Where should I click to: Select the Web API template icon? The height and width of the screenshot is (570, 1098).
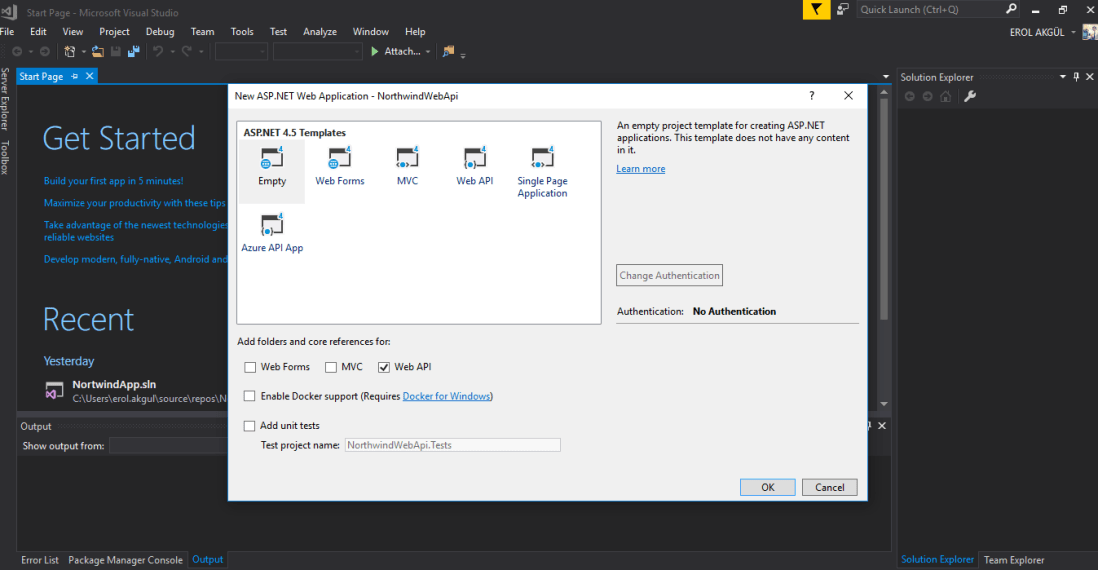tap(474, 159)
